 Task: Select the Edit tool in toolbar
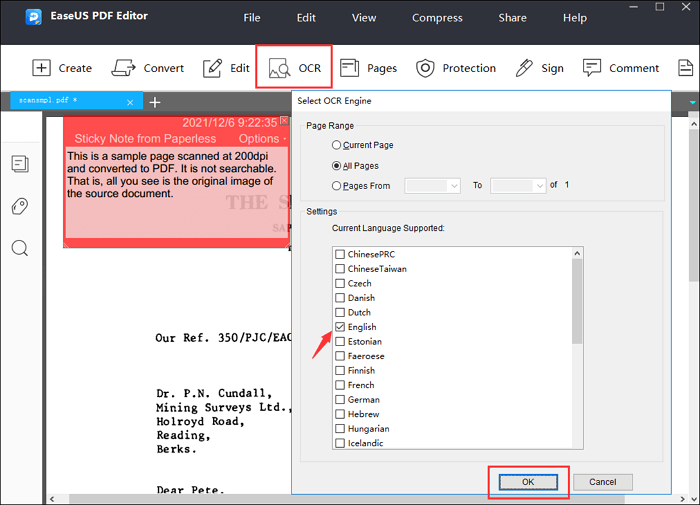coord(226,68)
